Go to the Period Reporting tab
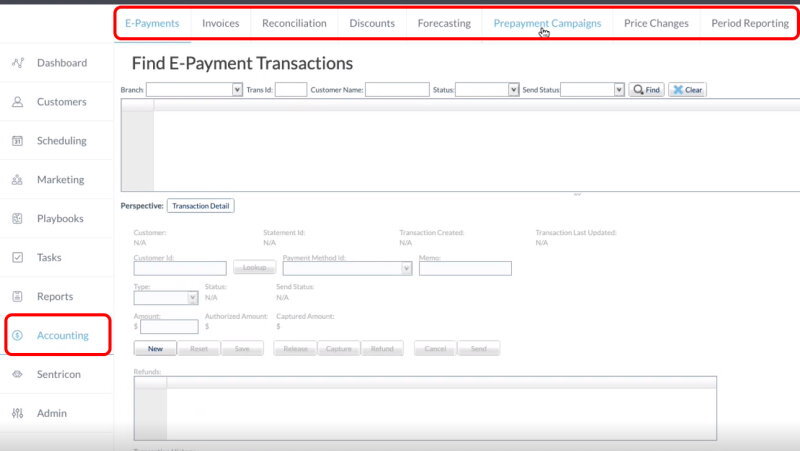The height and width of the screenshot is (451, 800). coord(750,23)
